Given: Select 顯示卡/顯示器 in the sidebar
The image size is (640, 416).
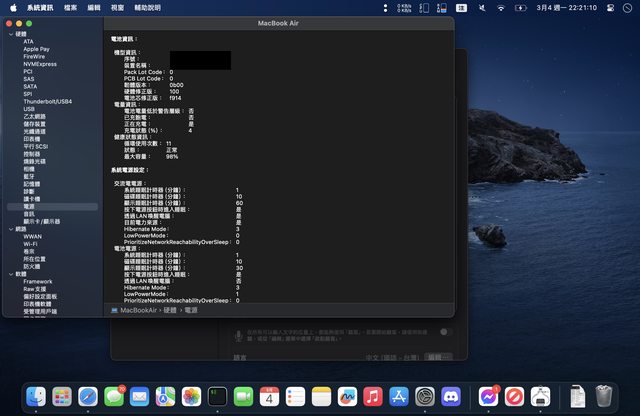Looking at the screenshot, I should click(x=42, y=222).
